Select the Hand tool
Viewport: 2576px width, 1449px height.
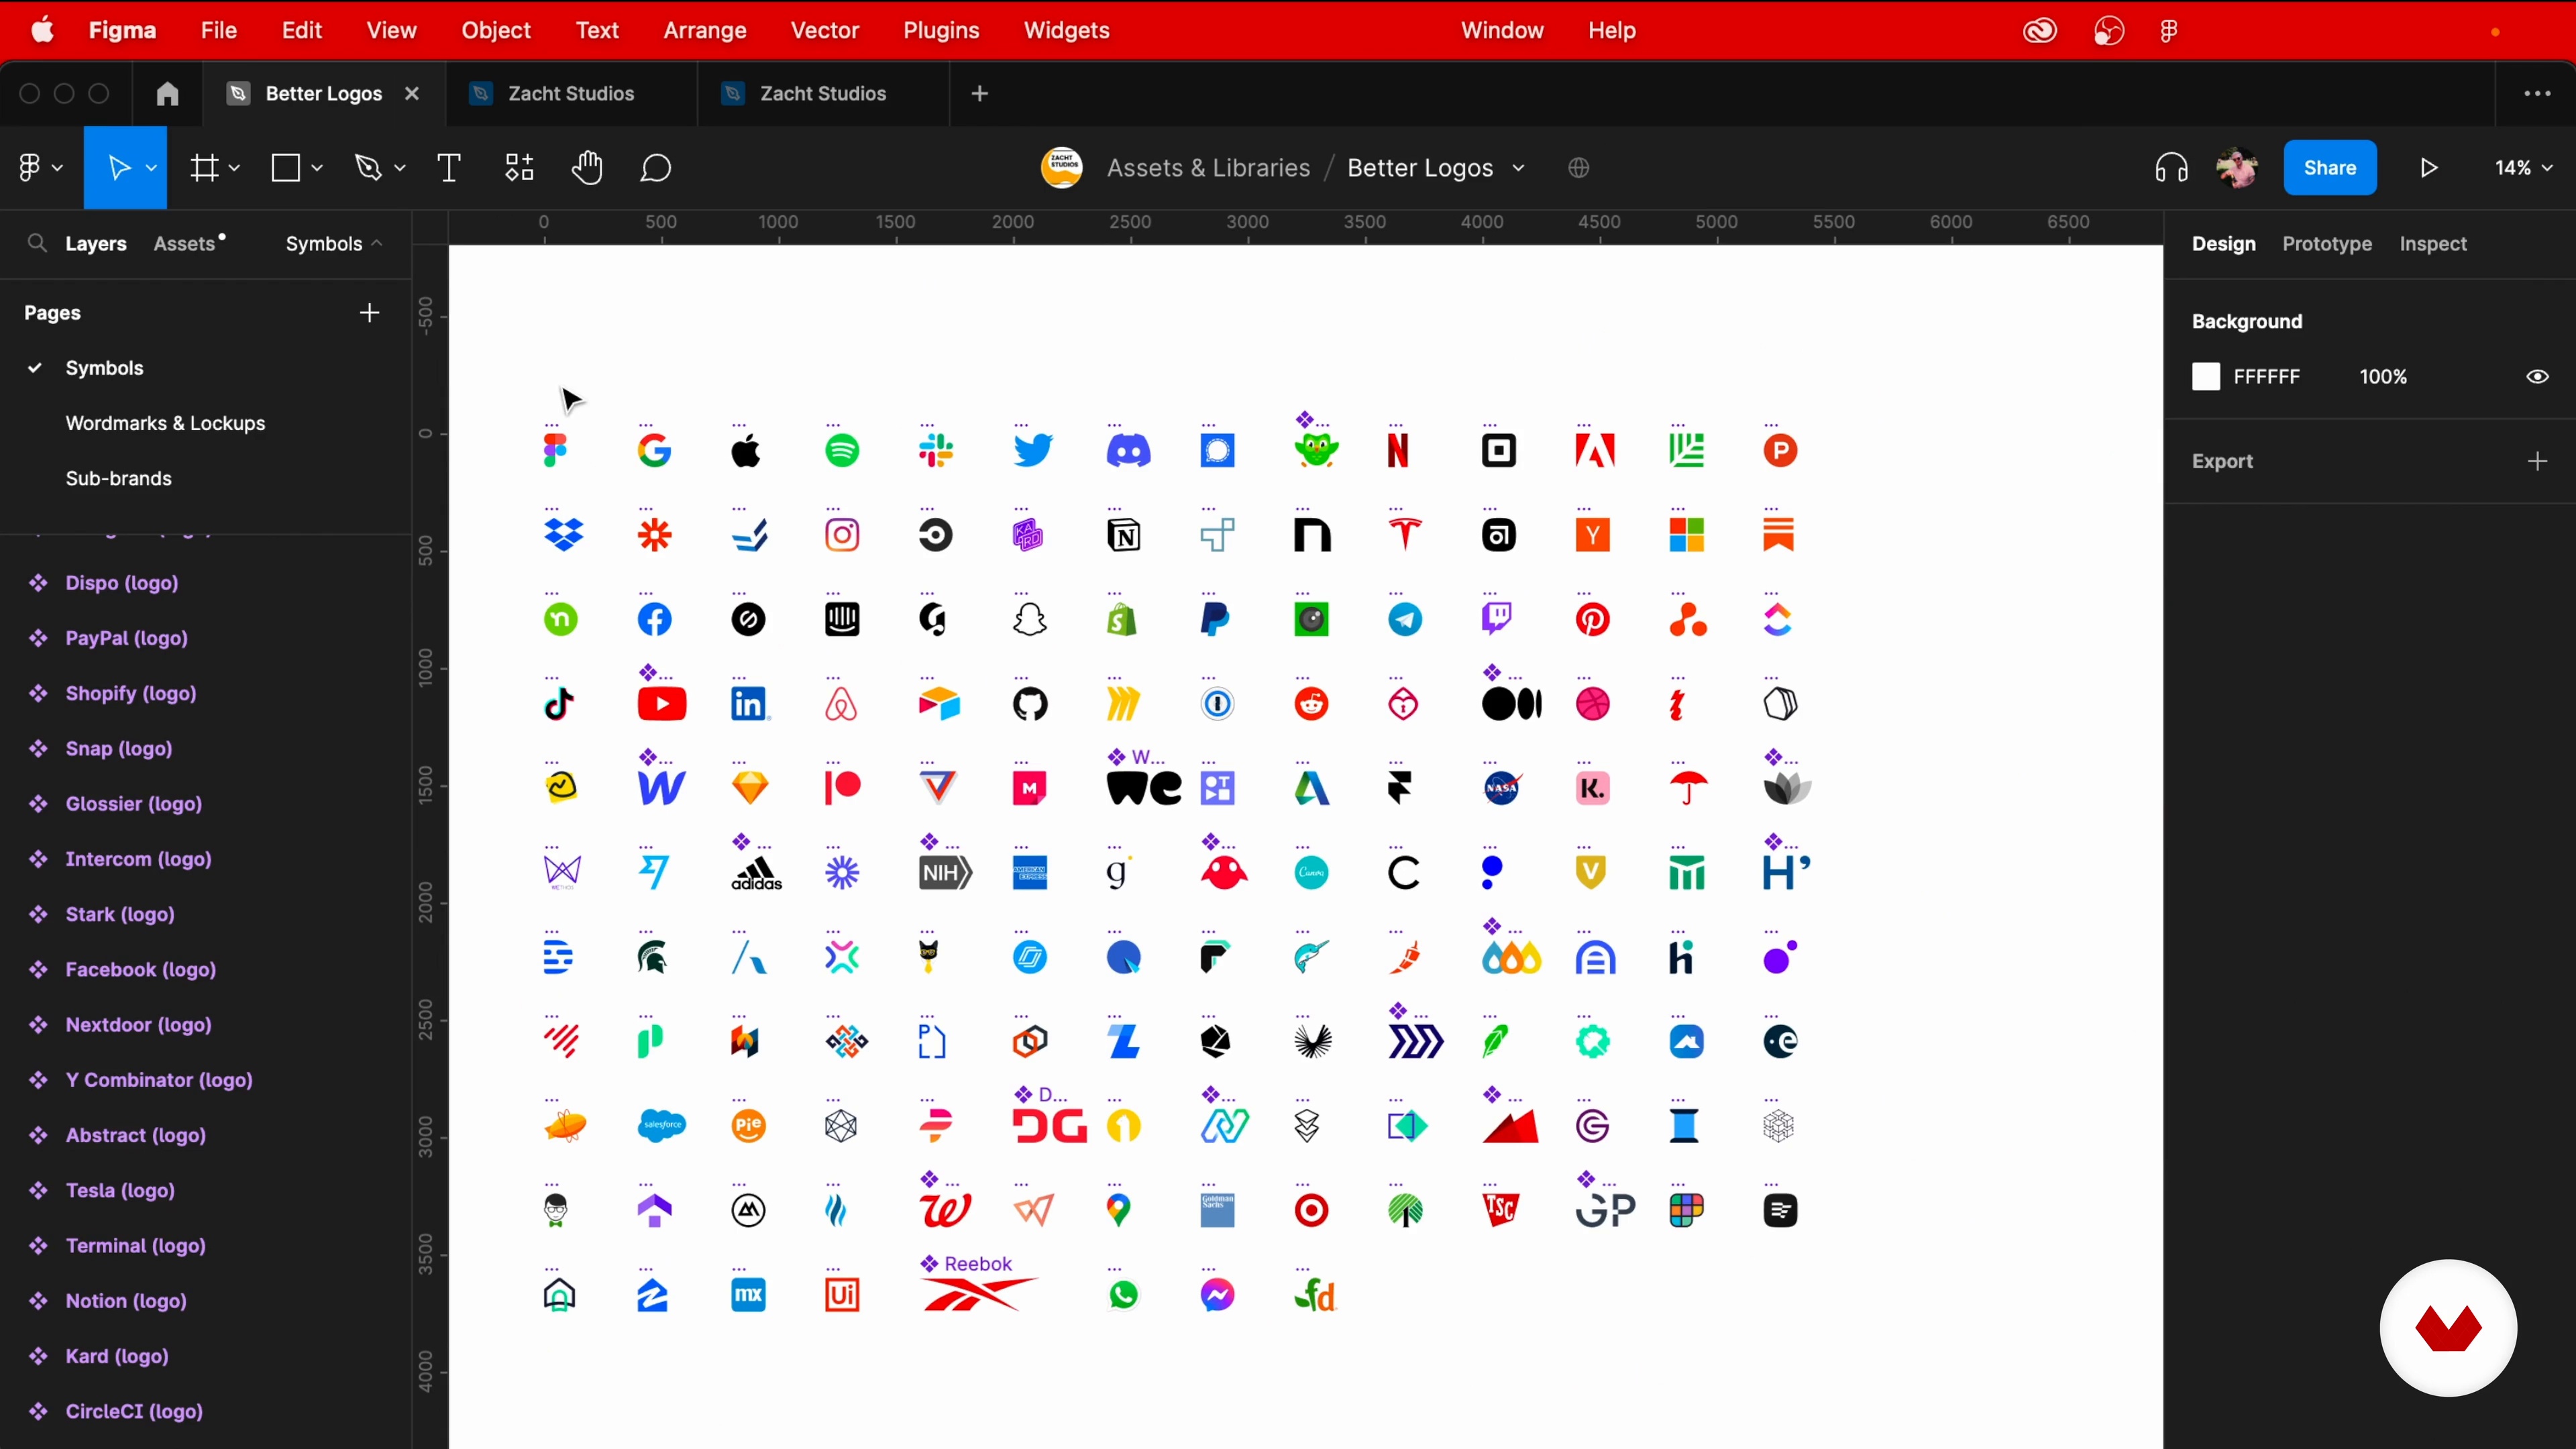(x=587, y=168)
